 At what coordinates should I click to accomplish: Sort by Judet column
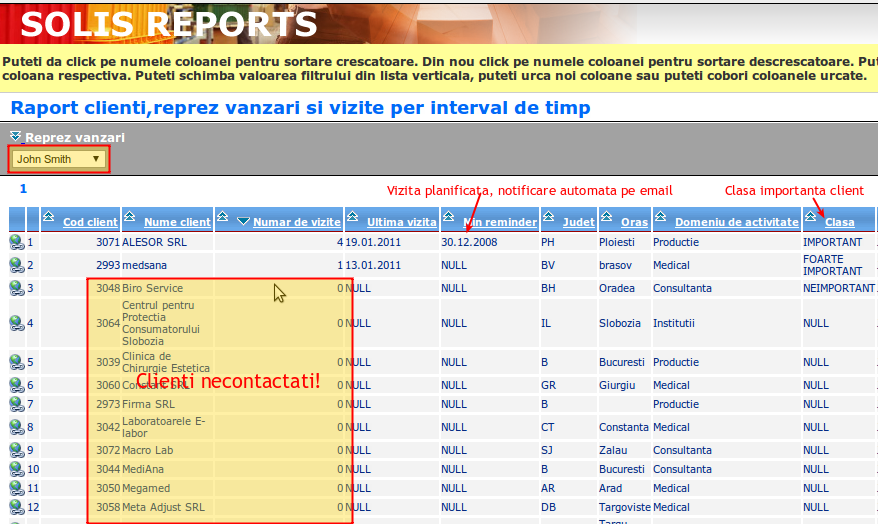(578, 222)
